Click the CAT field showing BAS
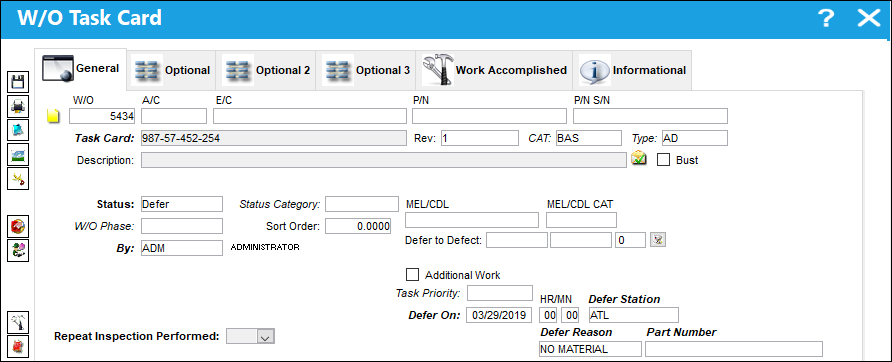 [588, 138]
